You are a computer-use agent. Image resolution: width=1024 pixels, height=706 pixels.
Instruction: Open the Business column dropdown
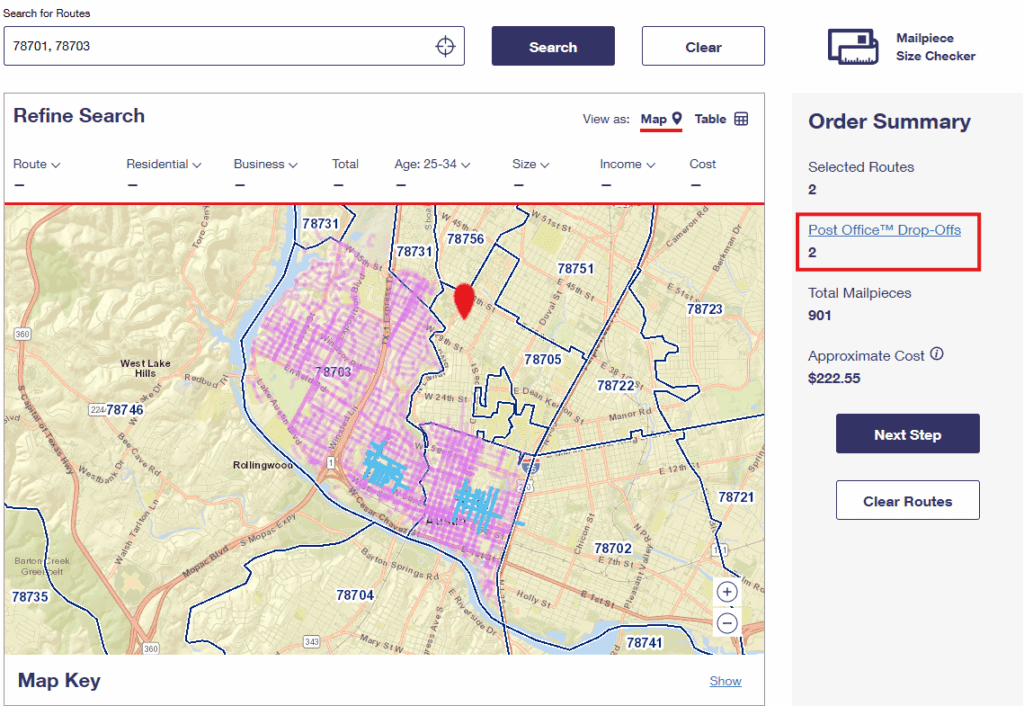(265, 164)
